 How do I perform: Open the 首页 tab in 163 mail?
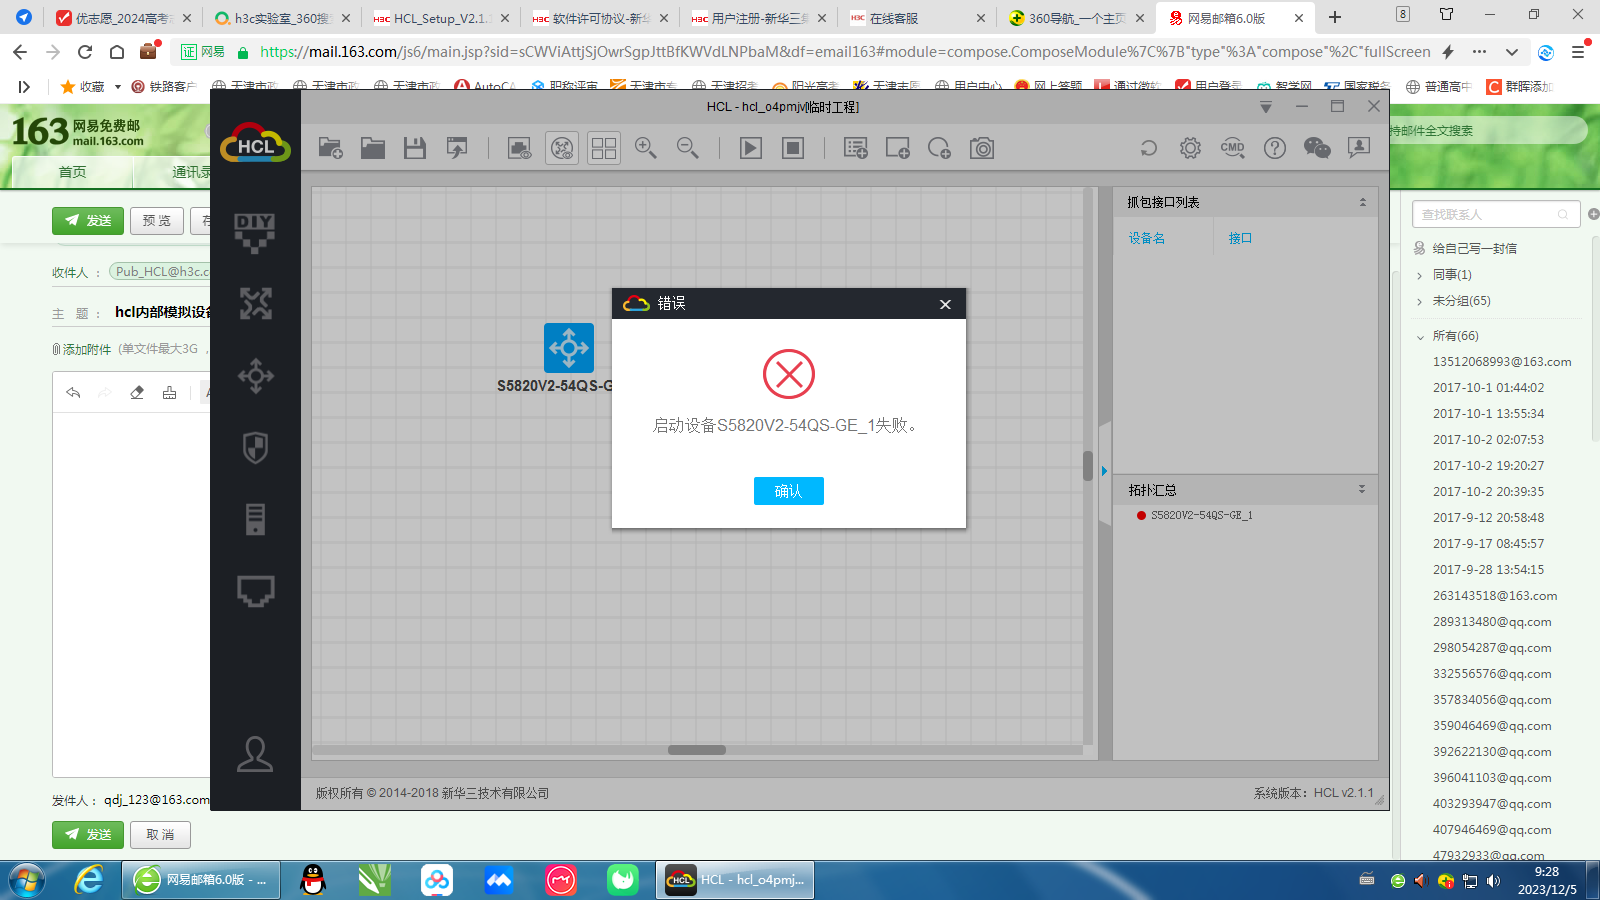pos(72,172)
